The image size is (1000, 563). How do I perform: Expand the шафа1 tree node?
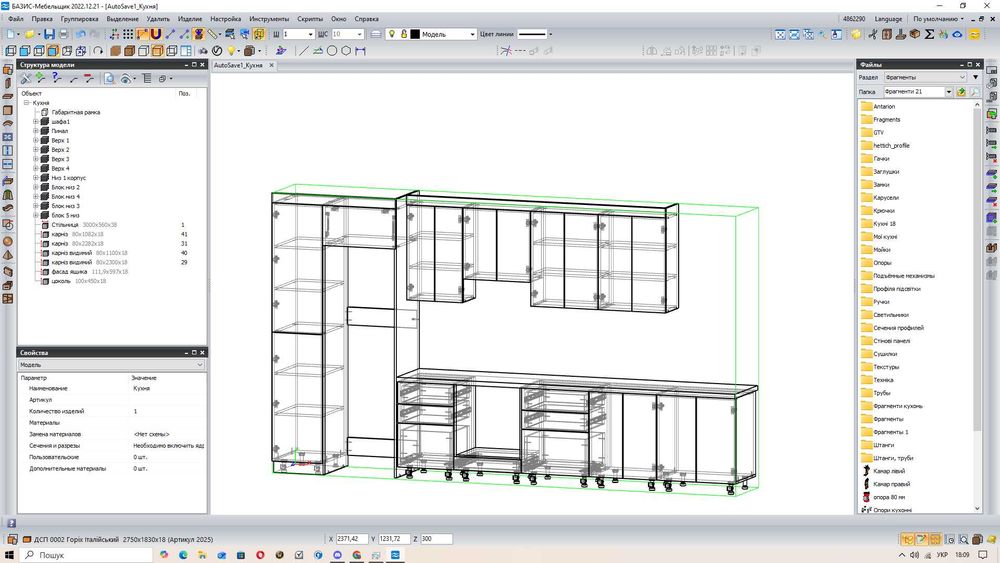[36, 121]
